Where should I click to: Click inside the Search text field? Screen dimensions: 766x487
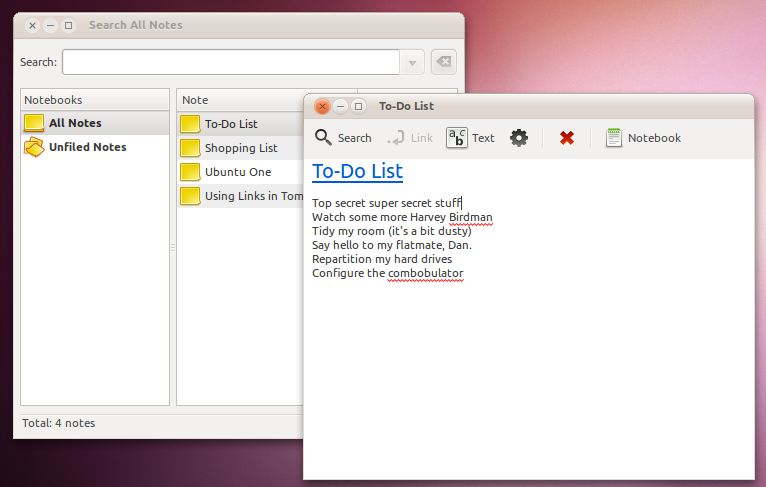[230, 62]
